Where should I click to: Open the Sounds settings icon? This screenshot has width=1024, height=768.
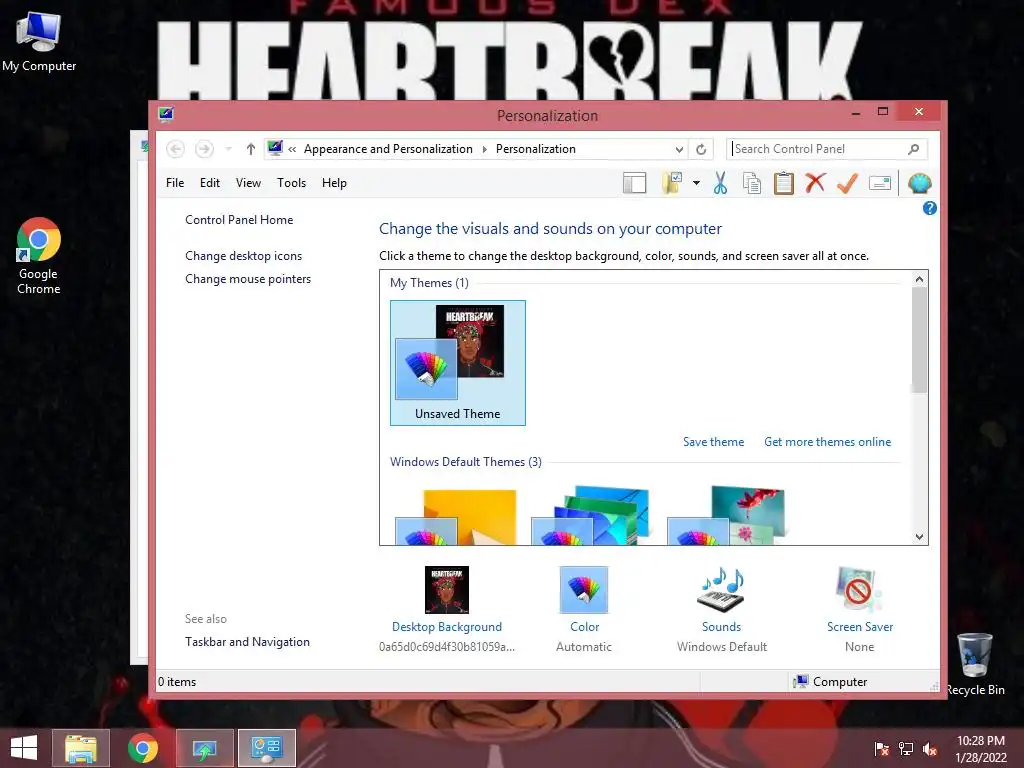point(721,590)
